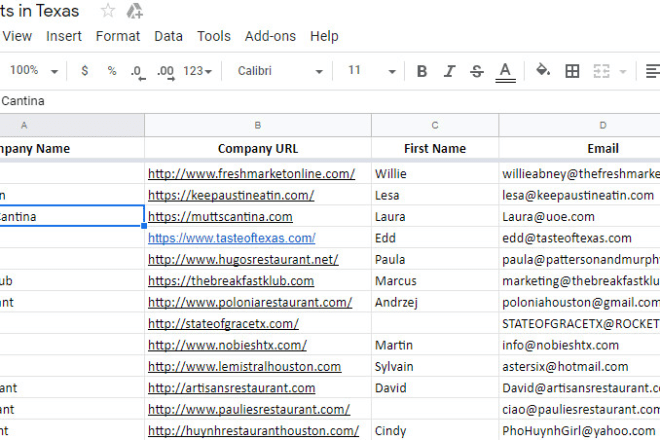Select the cell containing Andrzej
Screen dimensions: 660x440
(x=435, y=302)
